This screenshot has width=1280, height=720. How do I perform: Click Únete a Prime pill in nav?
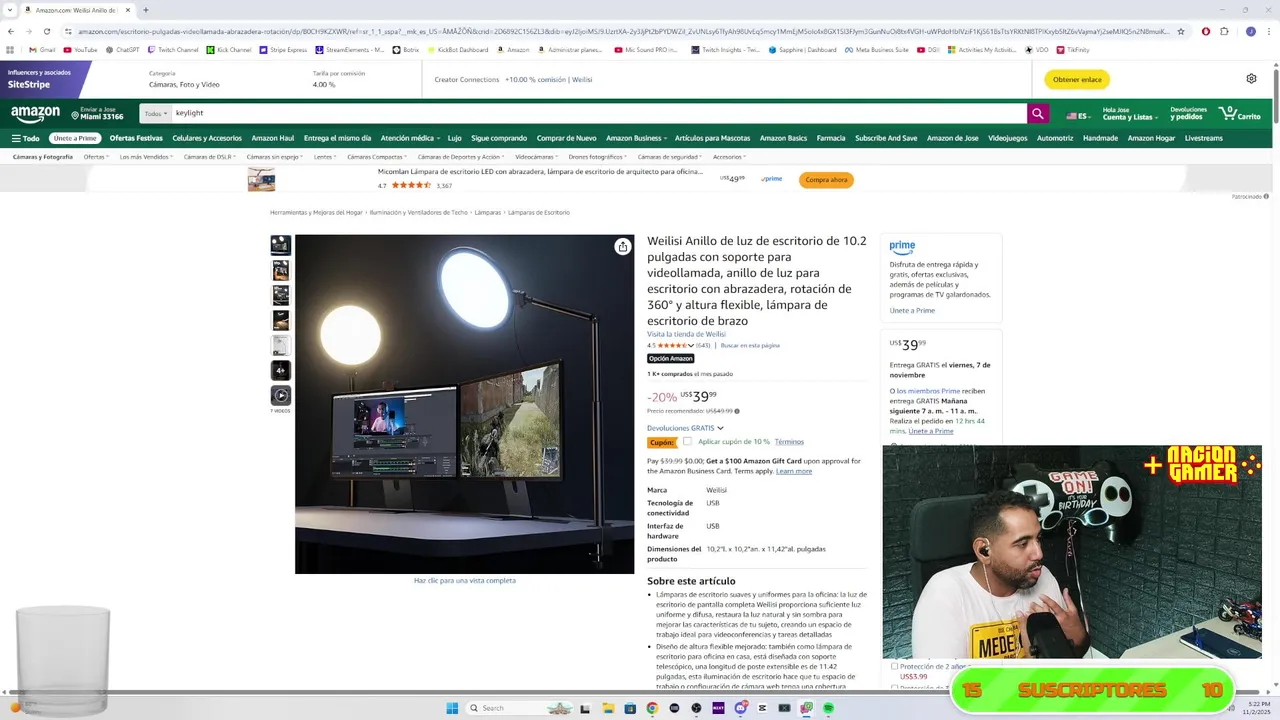click(75, 138)
